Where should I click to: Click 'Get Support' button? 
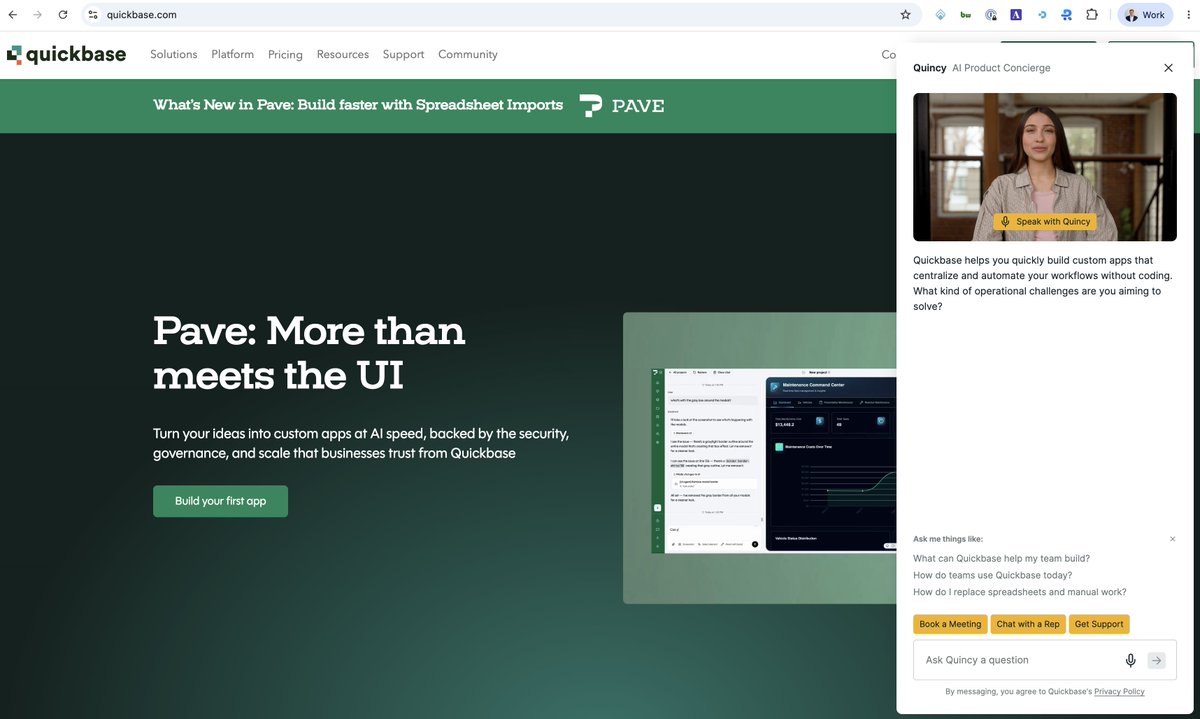click(x=1099, y=624)
